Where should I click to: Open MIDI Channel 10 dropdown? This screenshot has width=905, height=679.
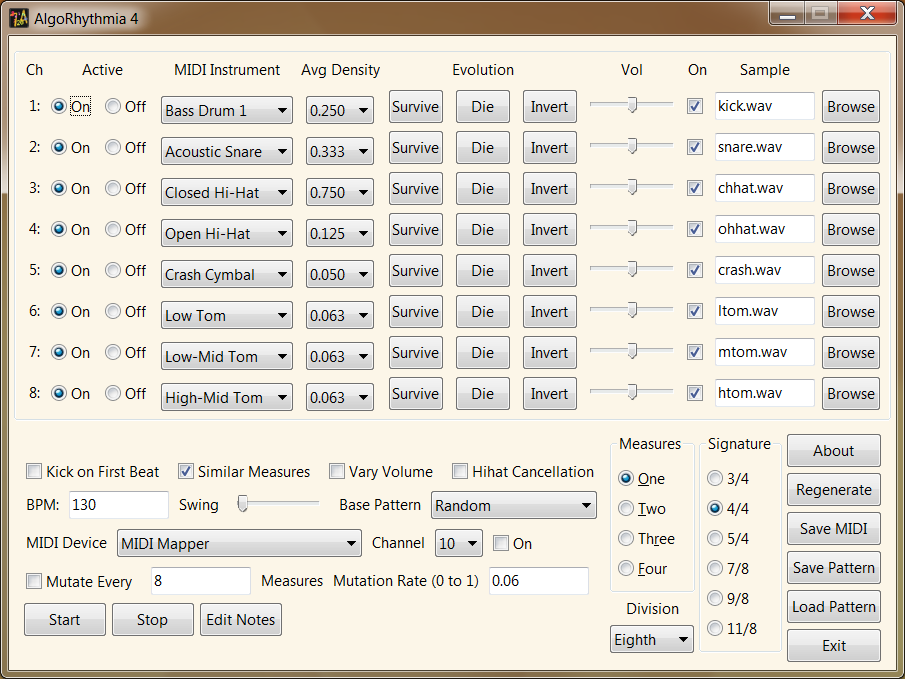[x=458, y=543]
